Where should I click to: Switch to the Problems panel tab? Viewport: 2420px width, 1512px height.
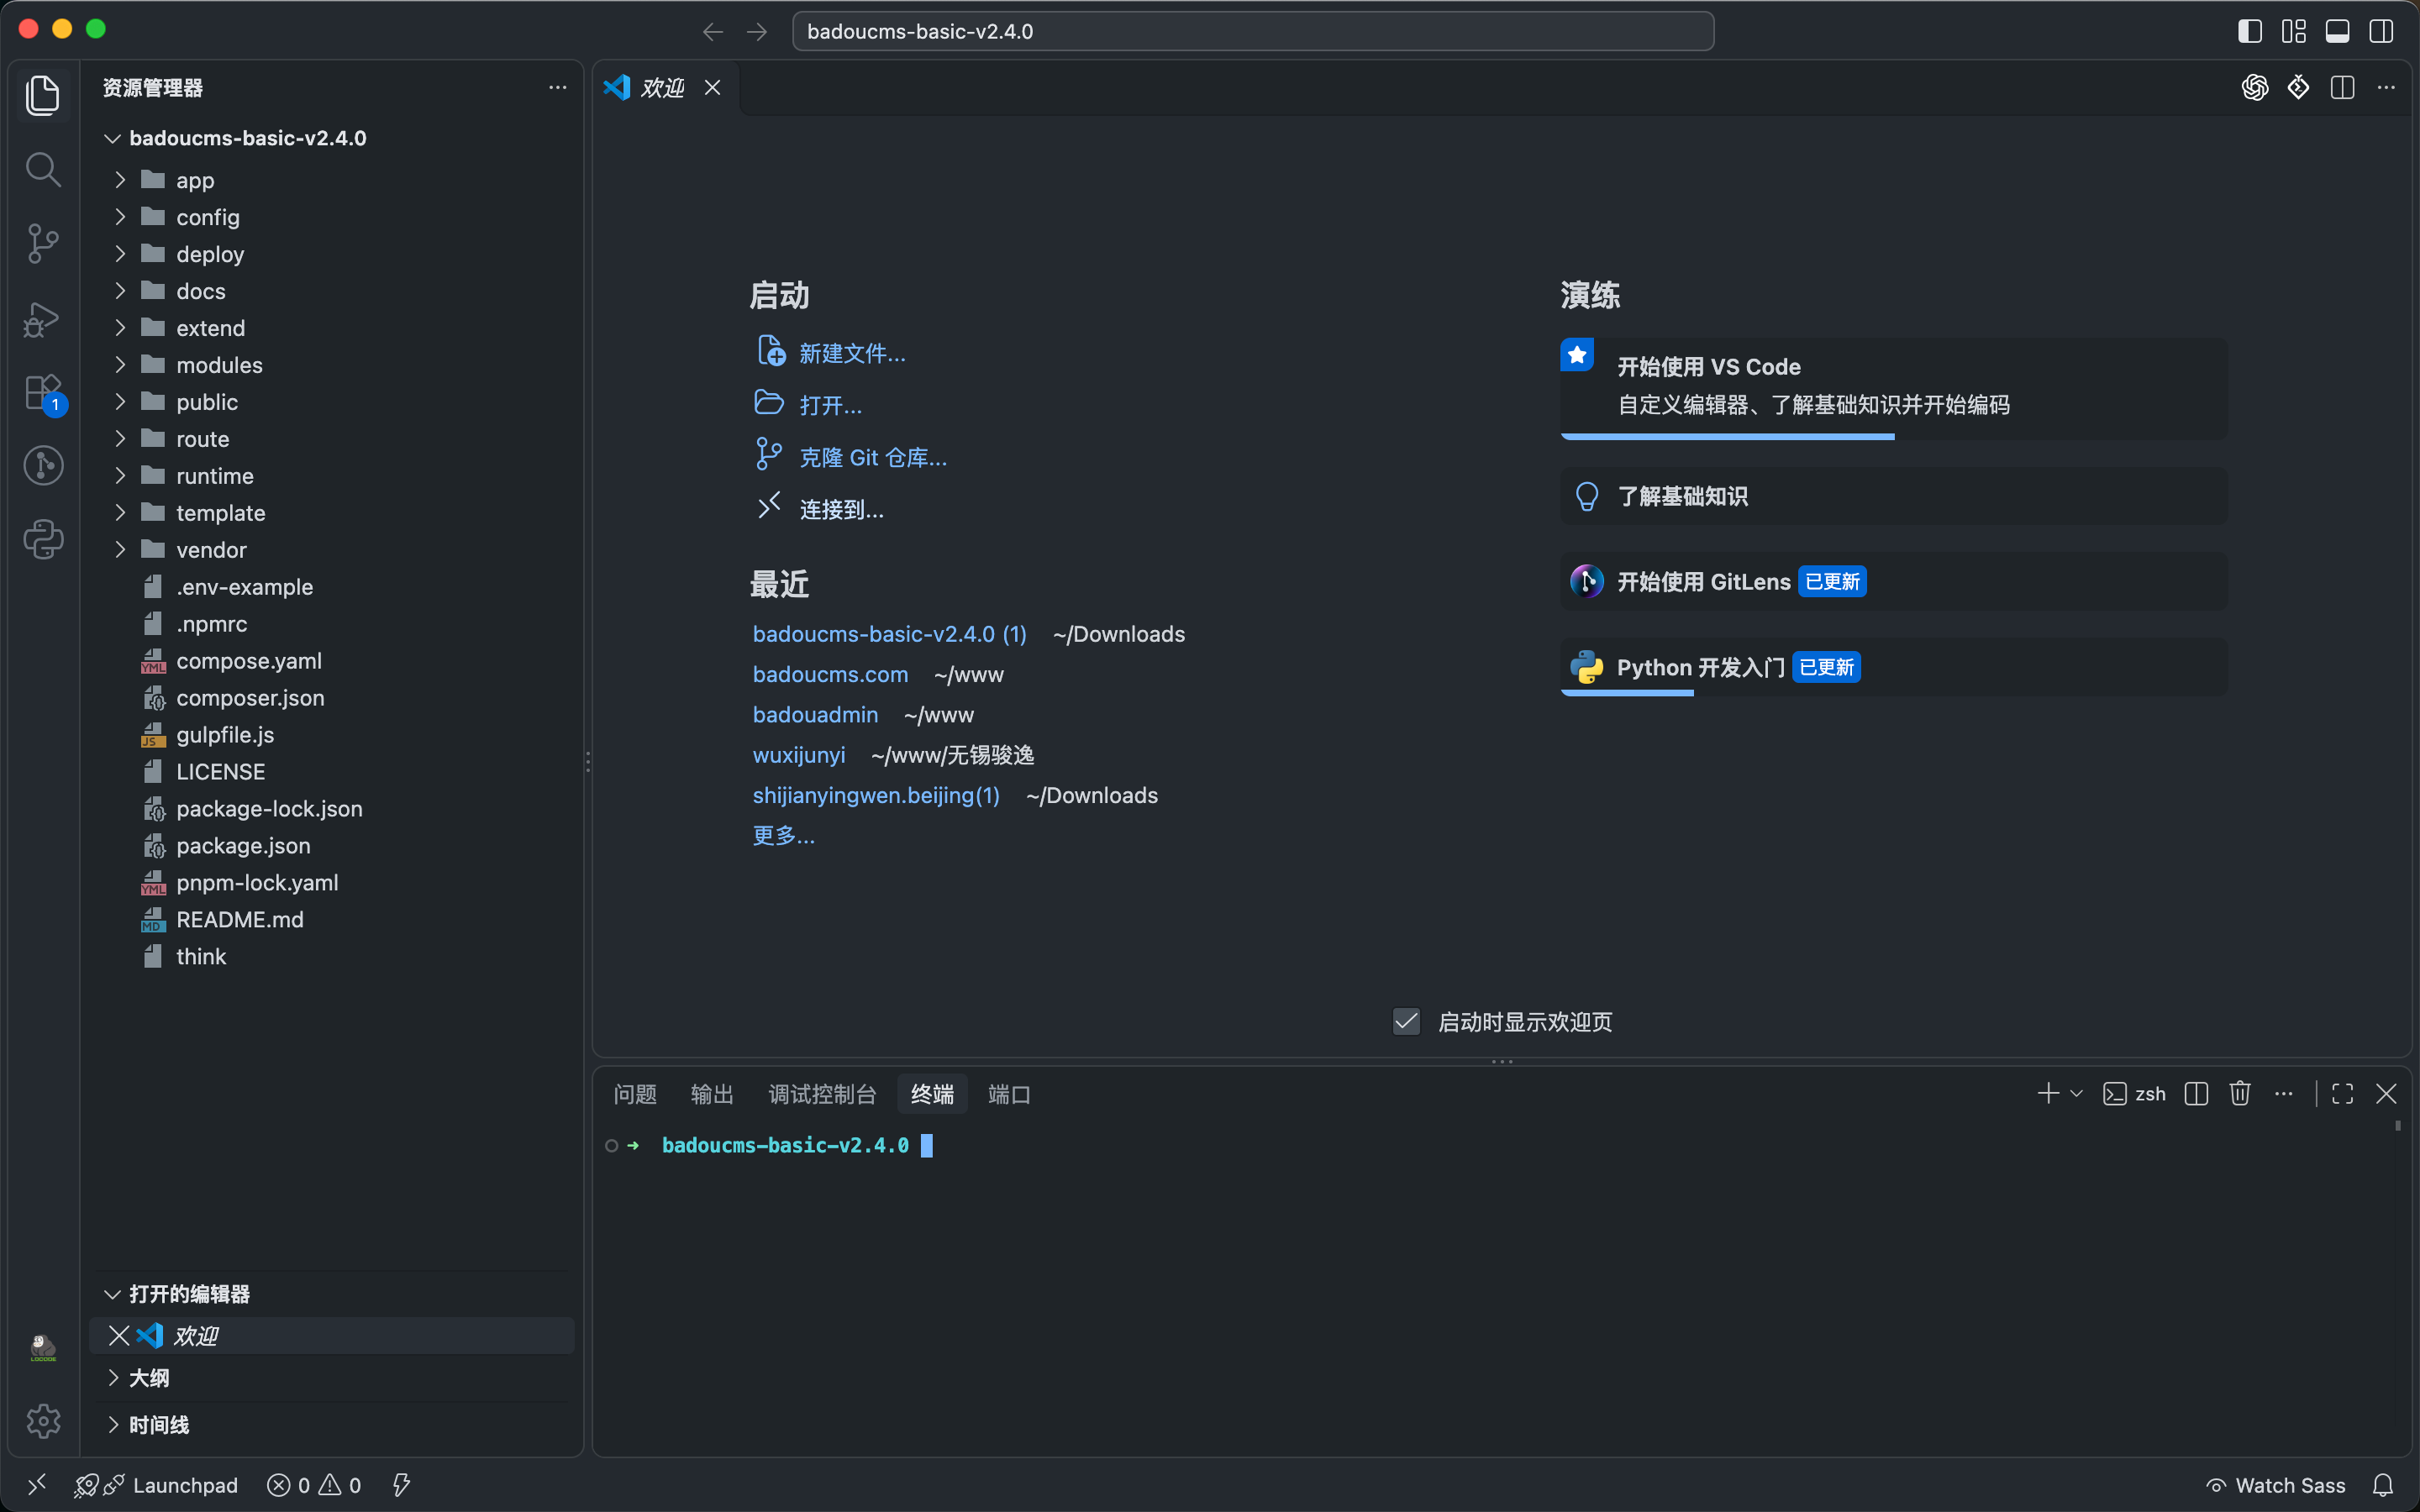(x=635, y=1094)
